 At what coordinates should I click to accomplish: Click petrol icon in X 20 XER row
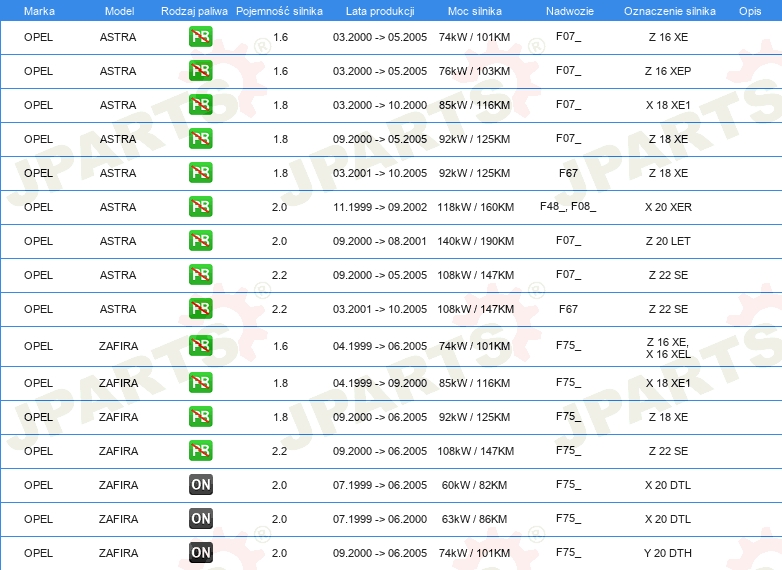pos(200,206)
